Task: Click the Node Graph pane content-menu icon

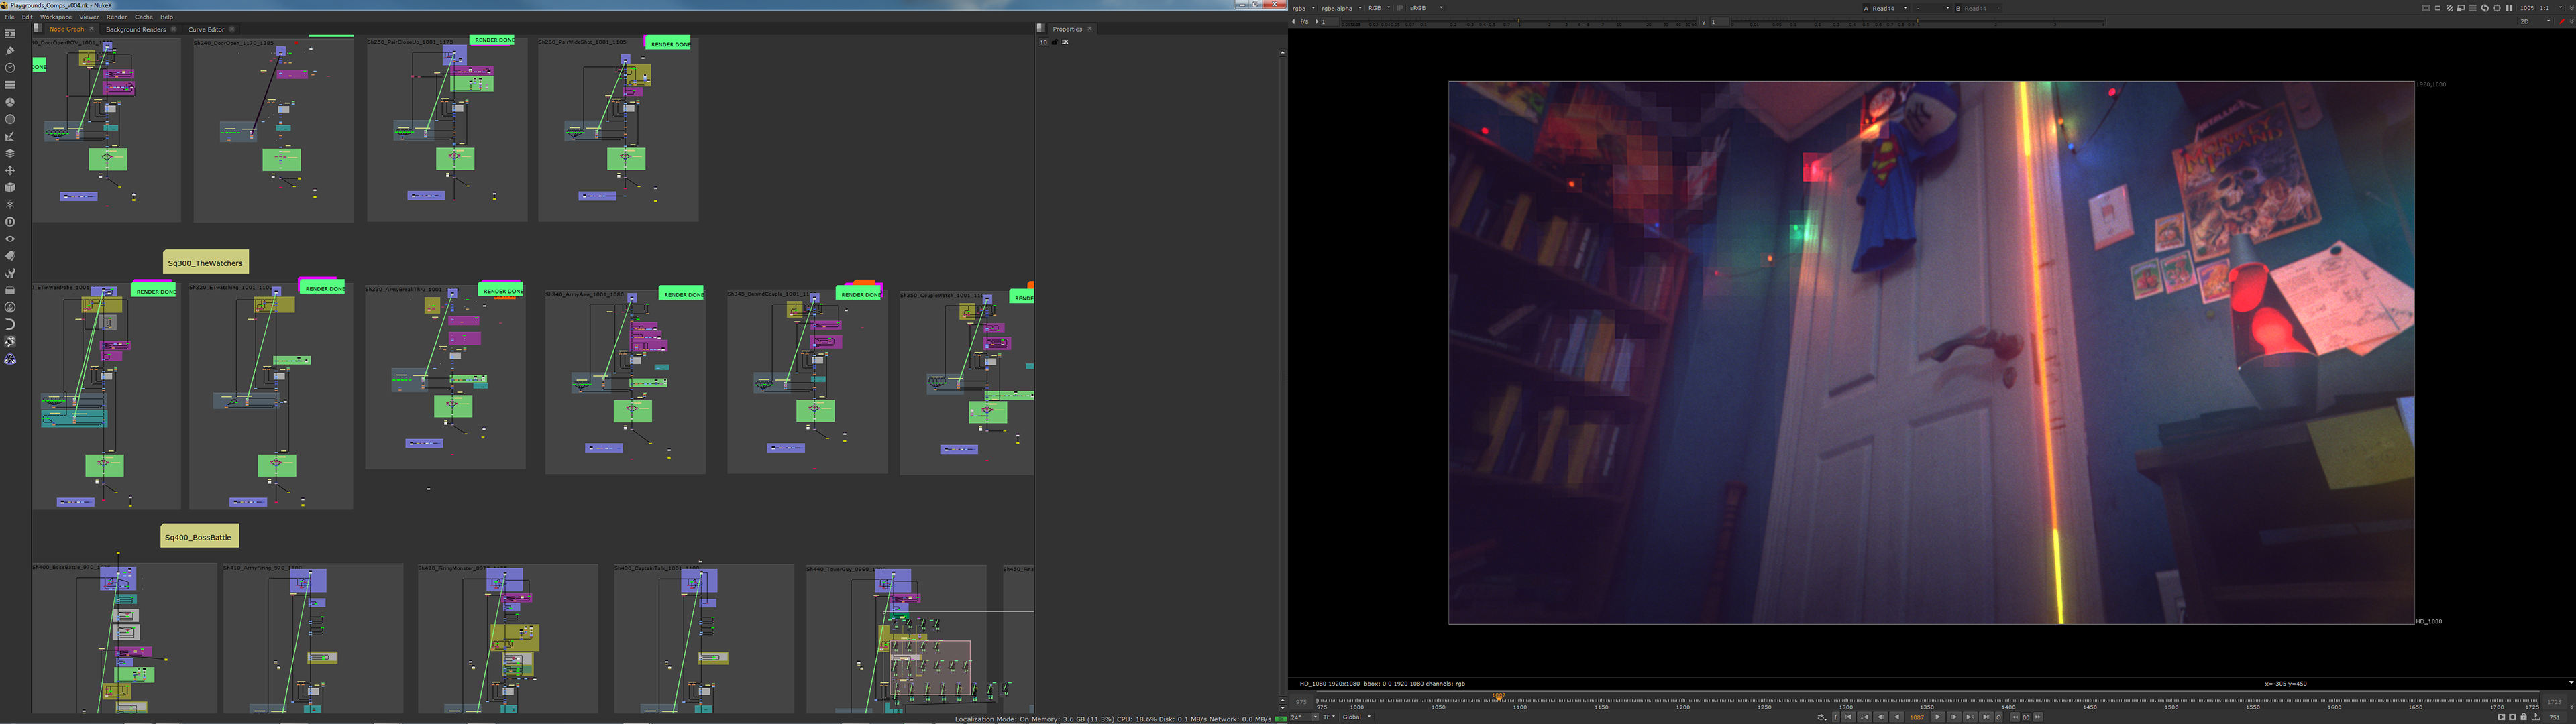Action: pos(37,28)
